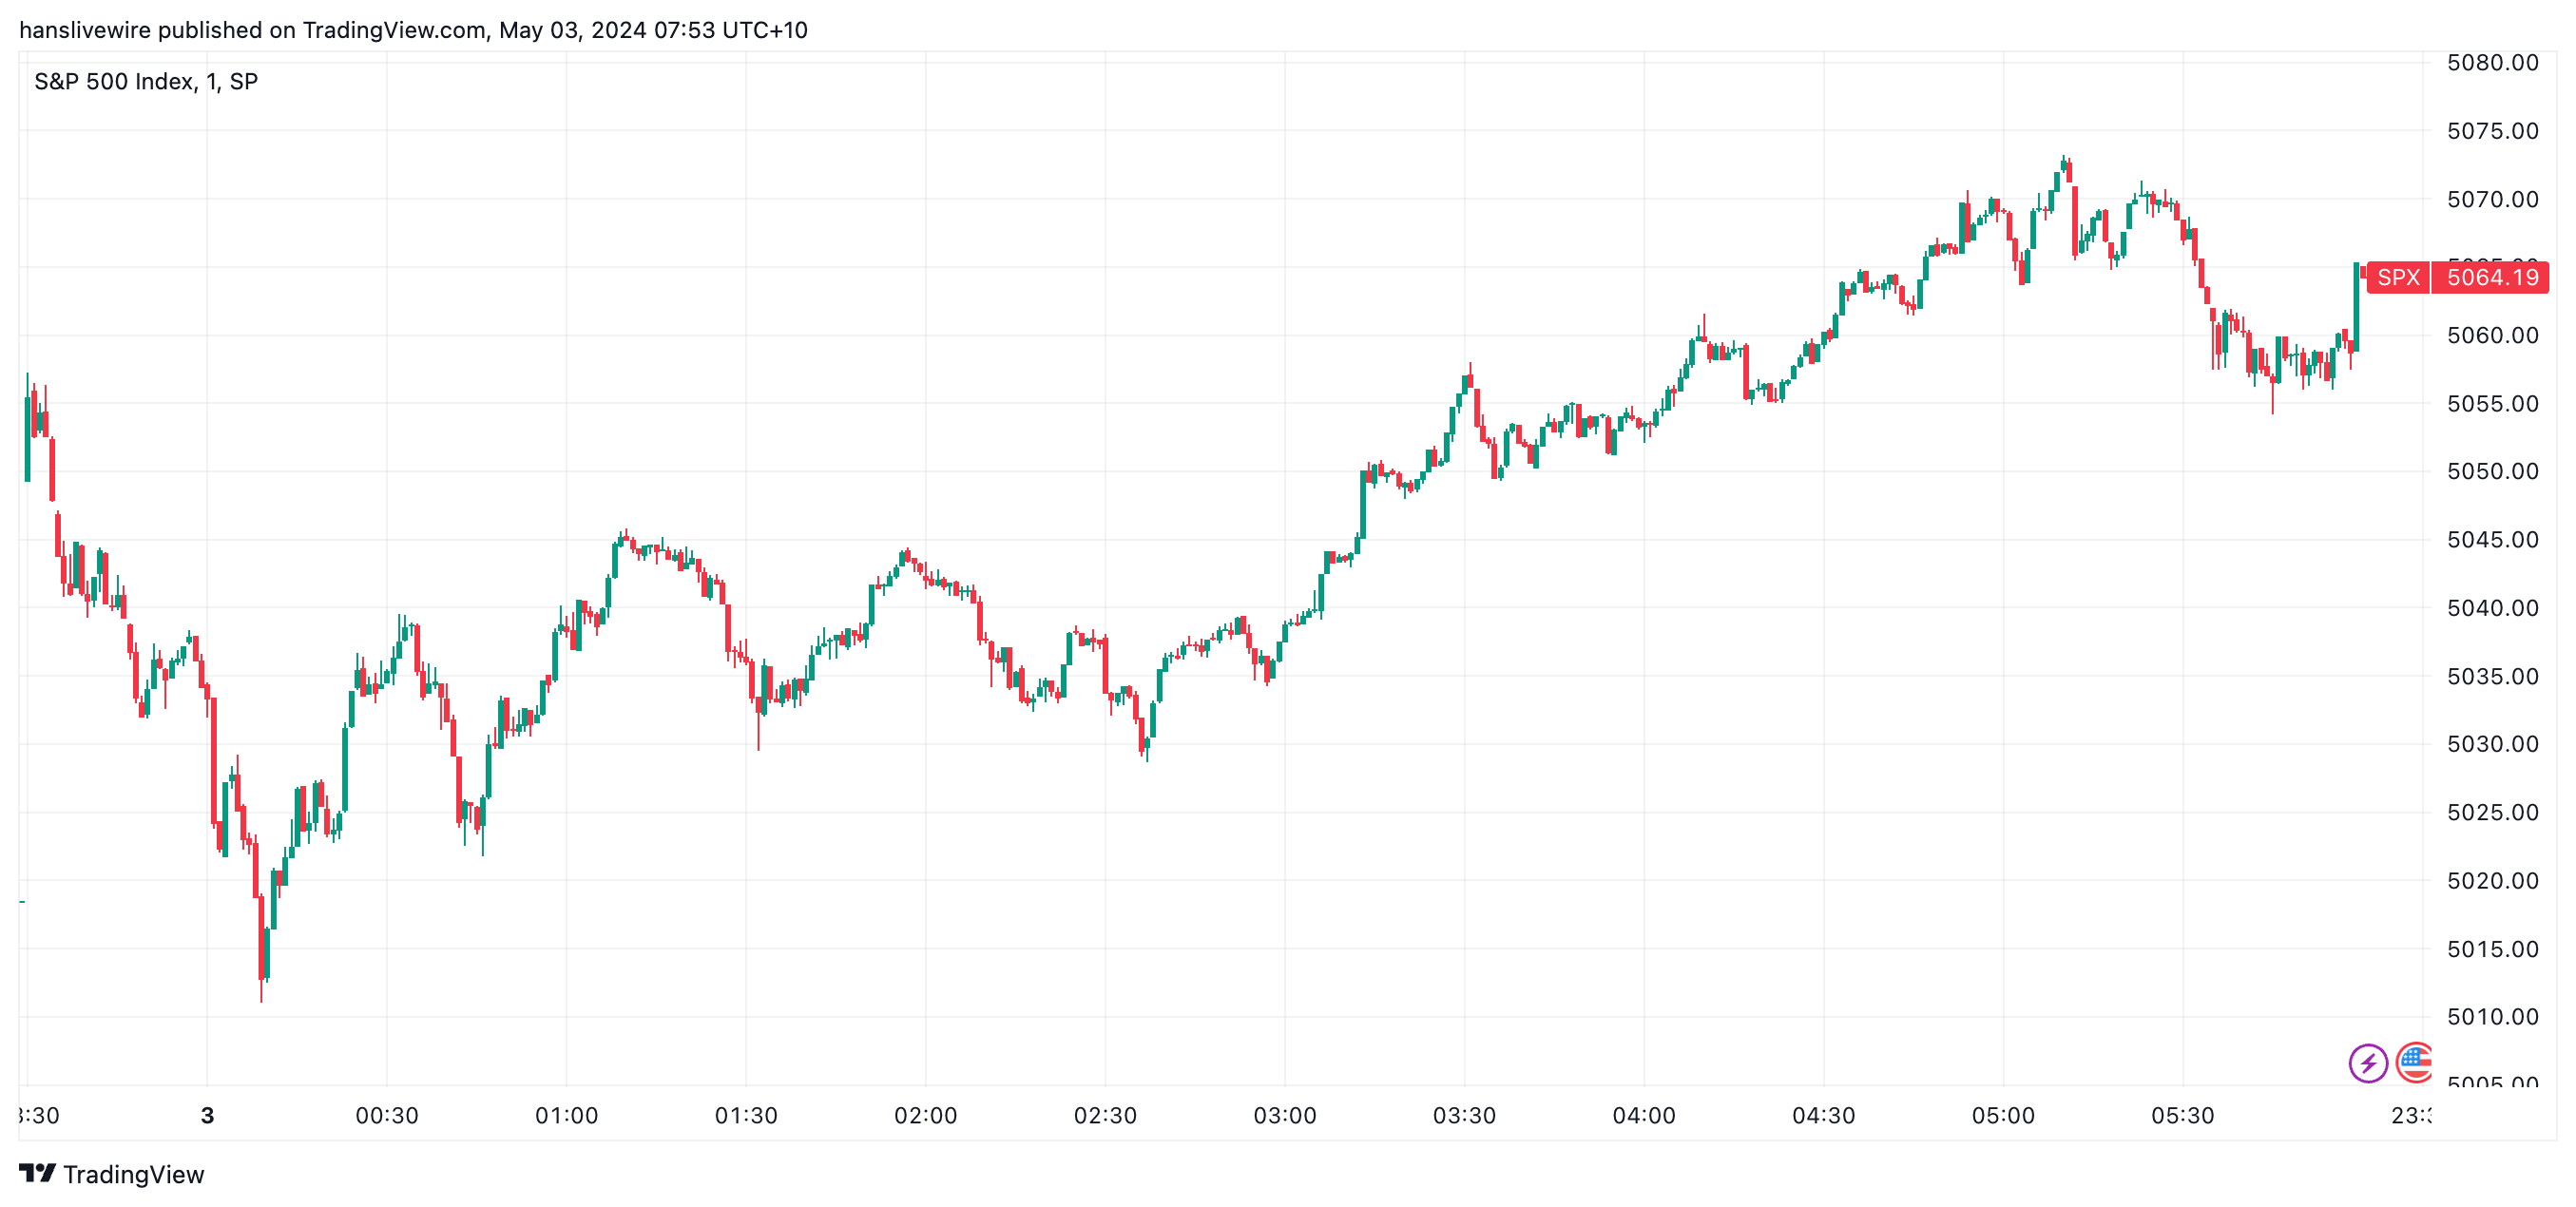Image resolution: width=2576 pixels, height=1207 pixels.
Task: Click the 05:30 time axis label
Action: 2182,1115
